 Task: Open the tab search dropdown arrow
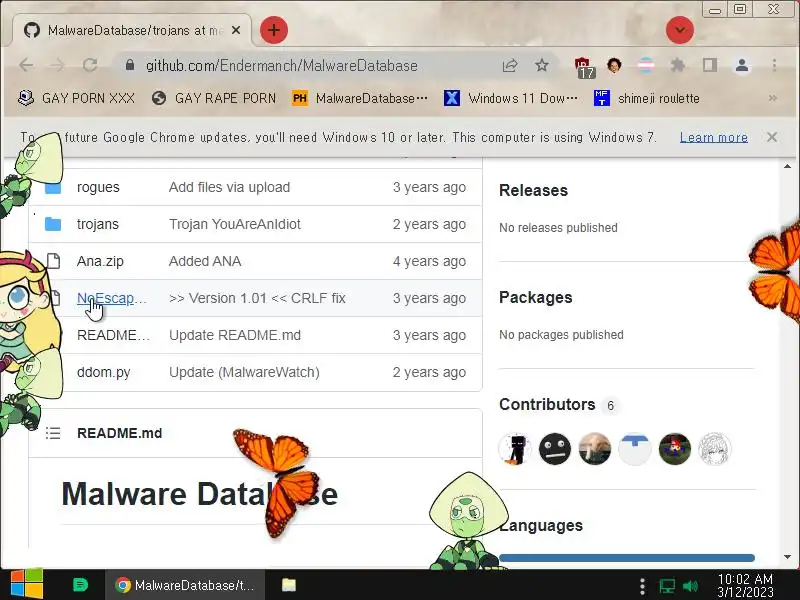[x=680, y=30]
